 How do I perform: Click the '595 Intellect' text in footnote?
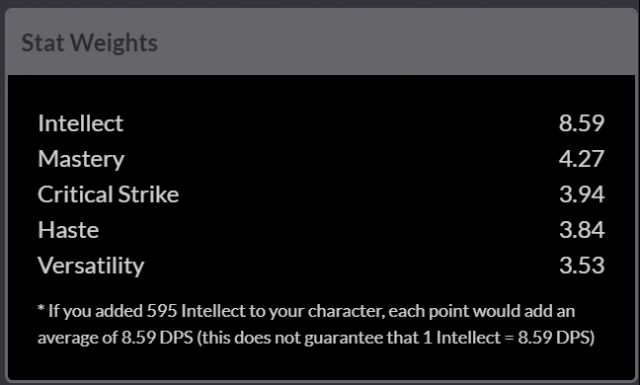point(196,311)
